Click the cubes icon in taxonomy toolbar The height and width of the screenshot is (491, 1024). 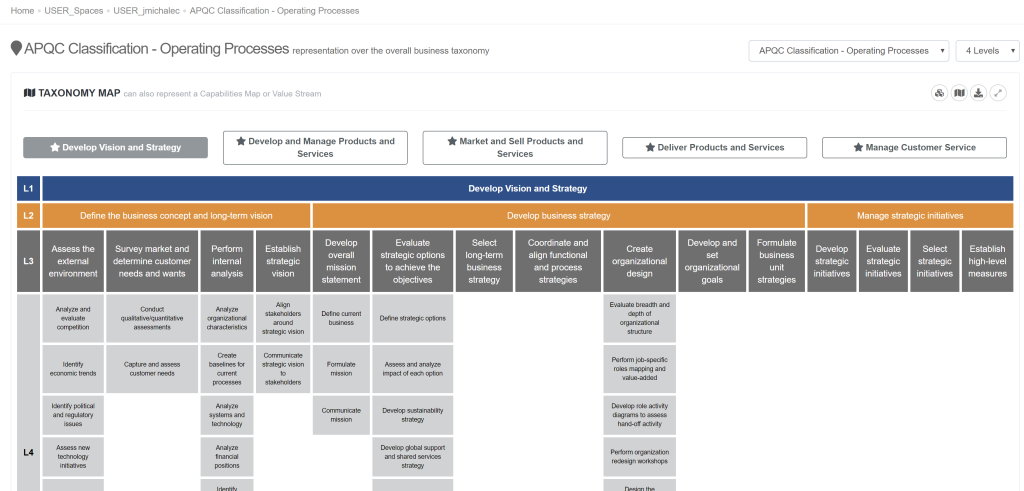point(939,93)
